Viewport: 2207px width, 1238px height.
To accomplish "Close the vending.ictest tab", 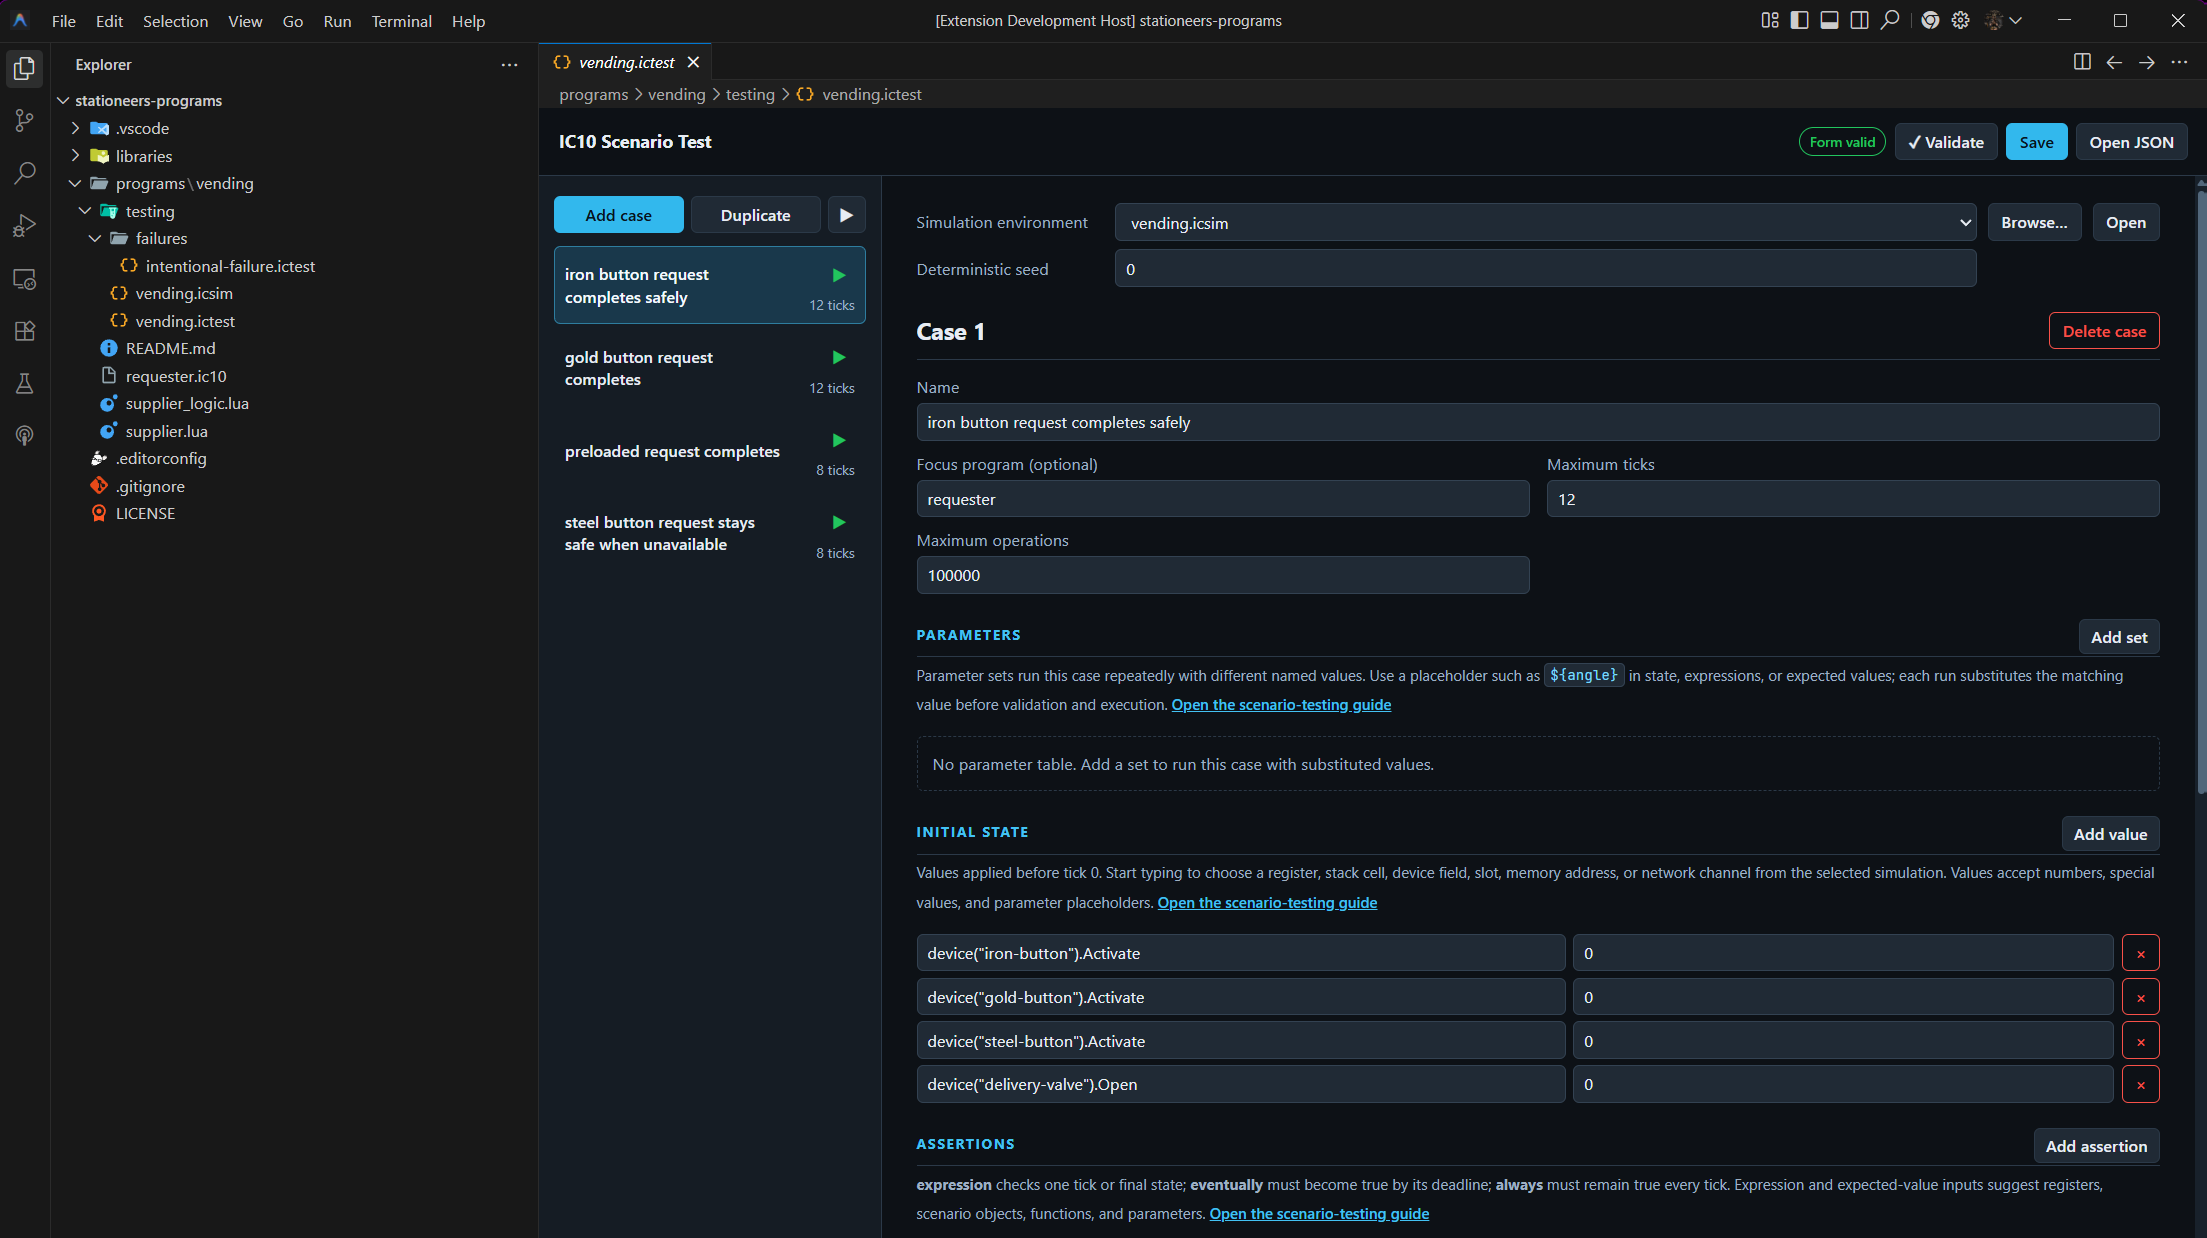I will click(x=693, y=62).
